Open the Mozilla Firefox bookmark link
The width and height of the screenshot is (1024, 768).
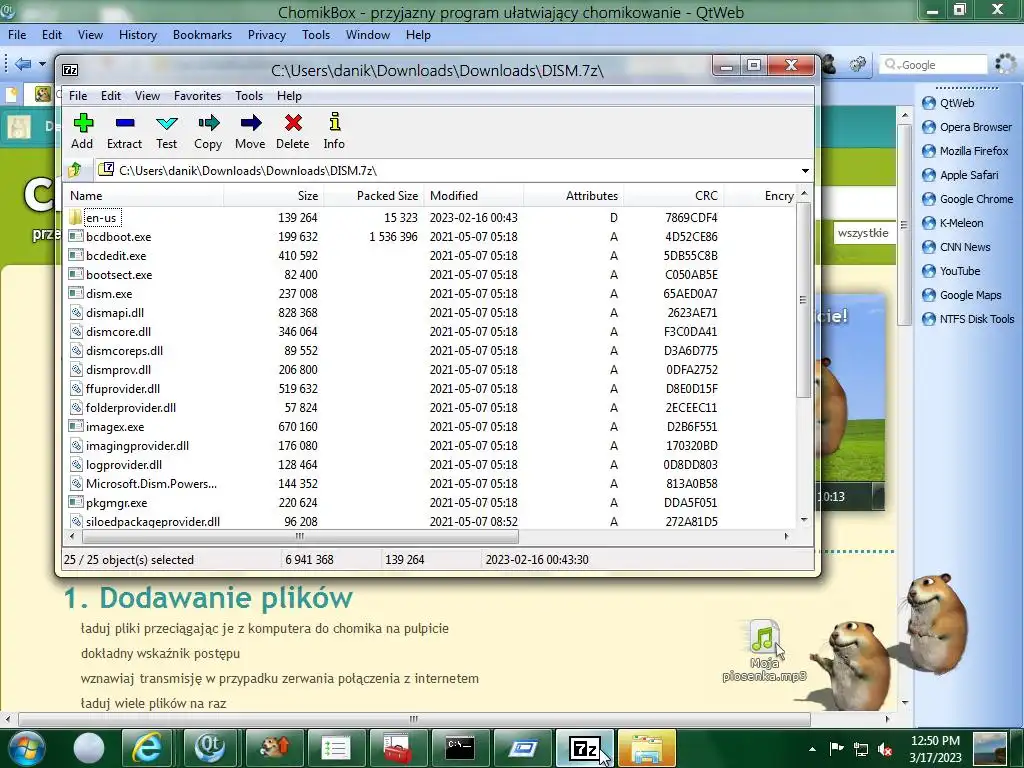coord(966,151)
